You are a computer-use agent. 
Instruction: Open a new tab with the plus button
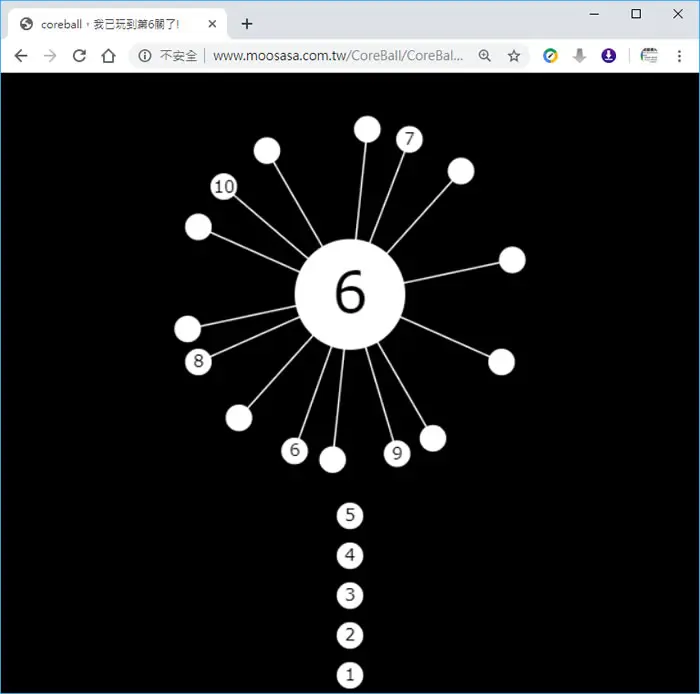pos(247,24)
